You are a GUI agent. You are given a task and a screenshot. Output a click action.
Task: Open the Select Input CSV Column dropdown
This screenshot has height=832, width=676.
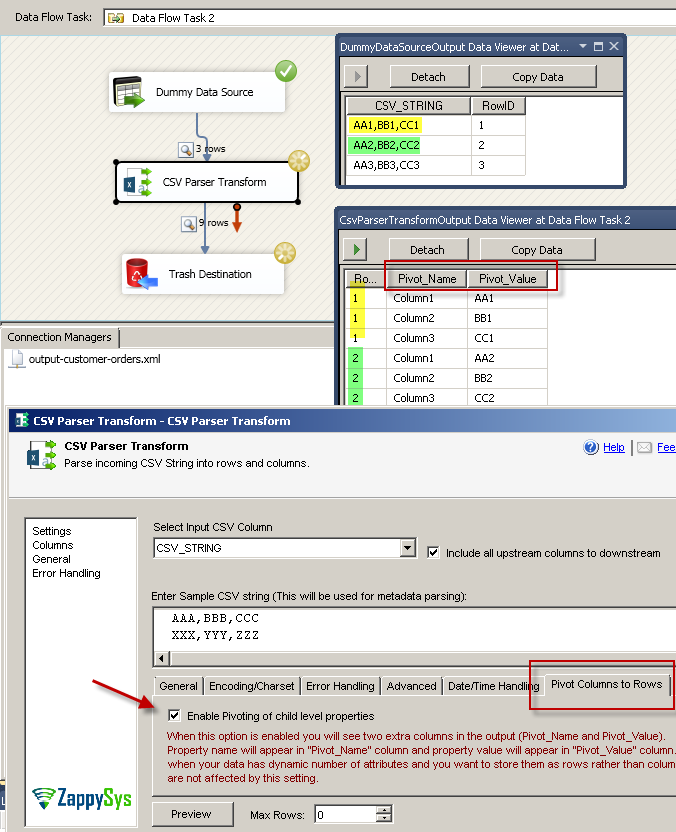pos(407,548)
